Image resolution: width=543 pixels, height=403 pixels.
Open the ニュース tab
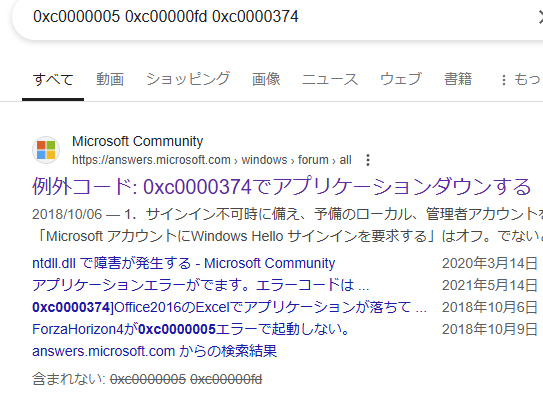pyautogui.click(x=330, y=79)
